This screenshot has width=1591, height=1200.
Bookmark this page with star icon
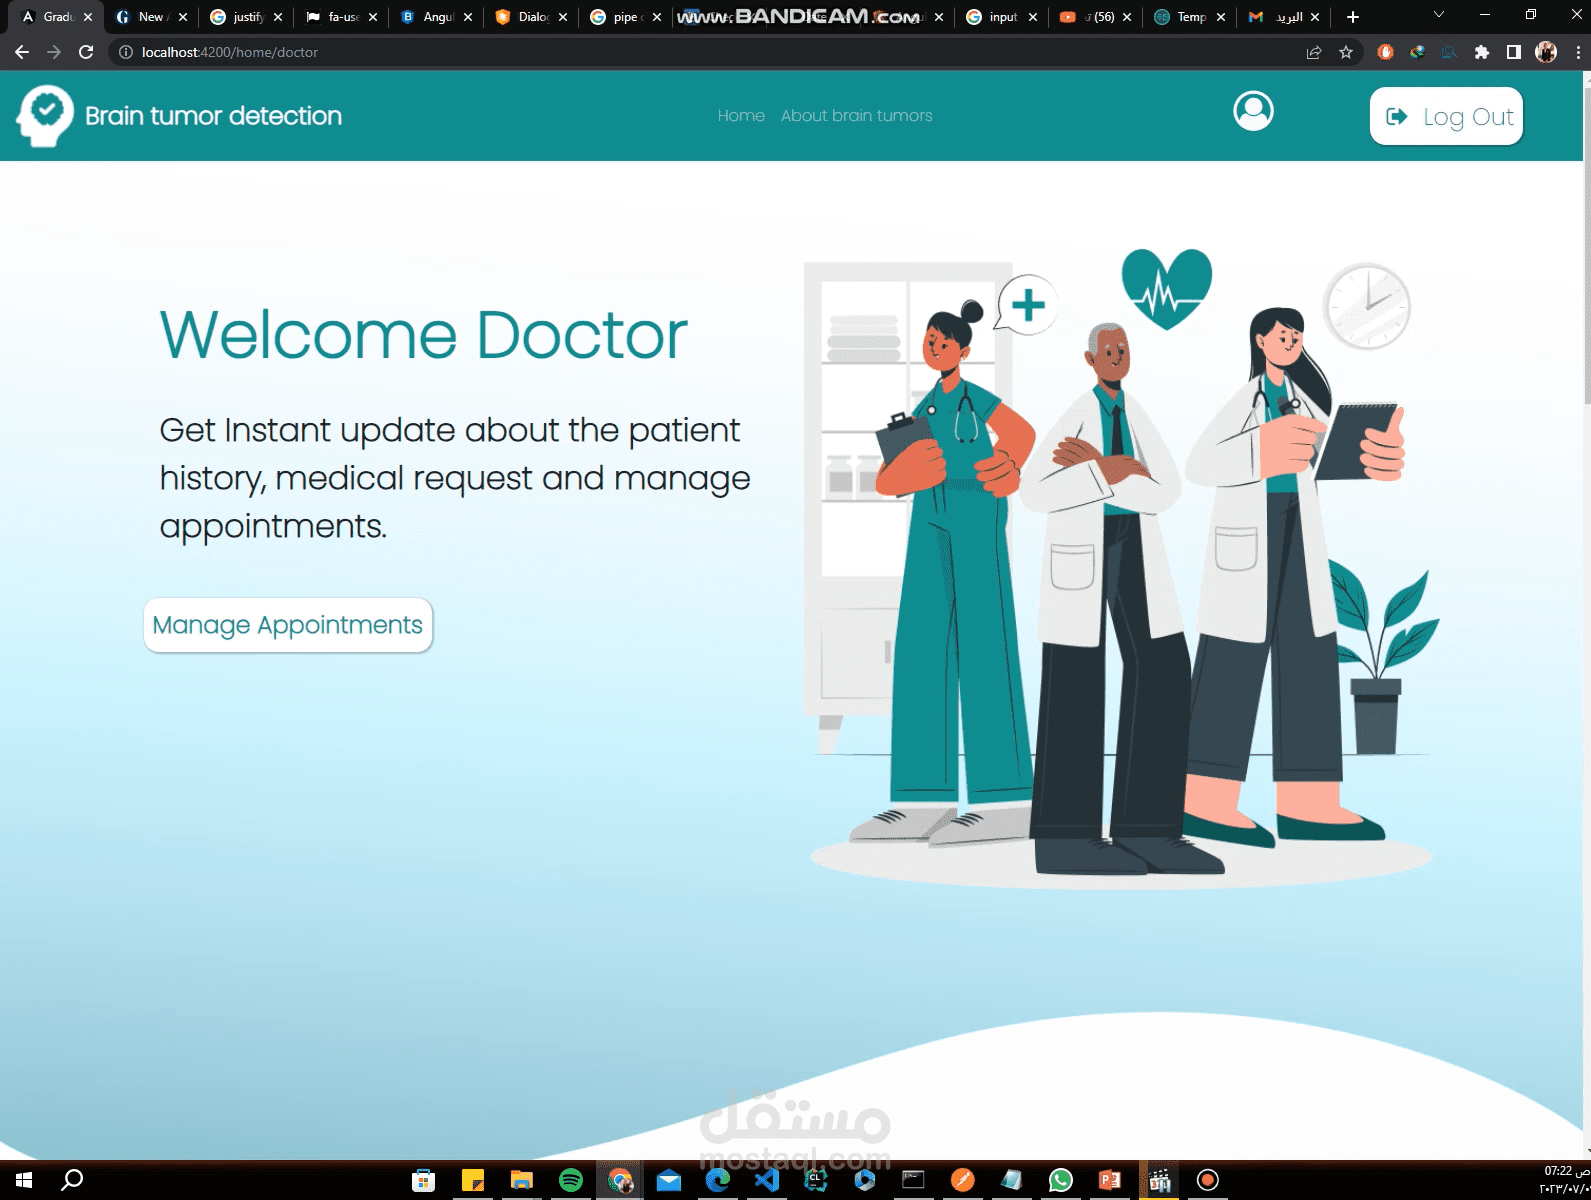pyautogui.click(x=1346, y=52)
